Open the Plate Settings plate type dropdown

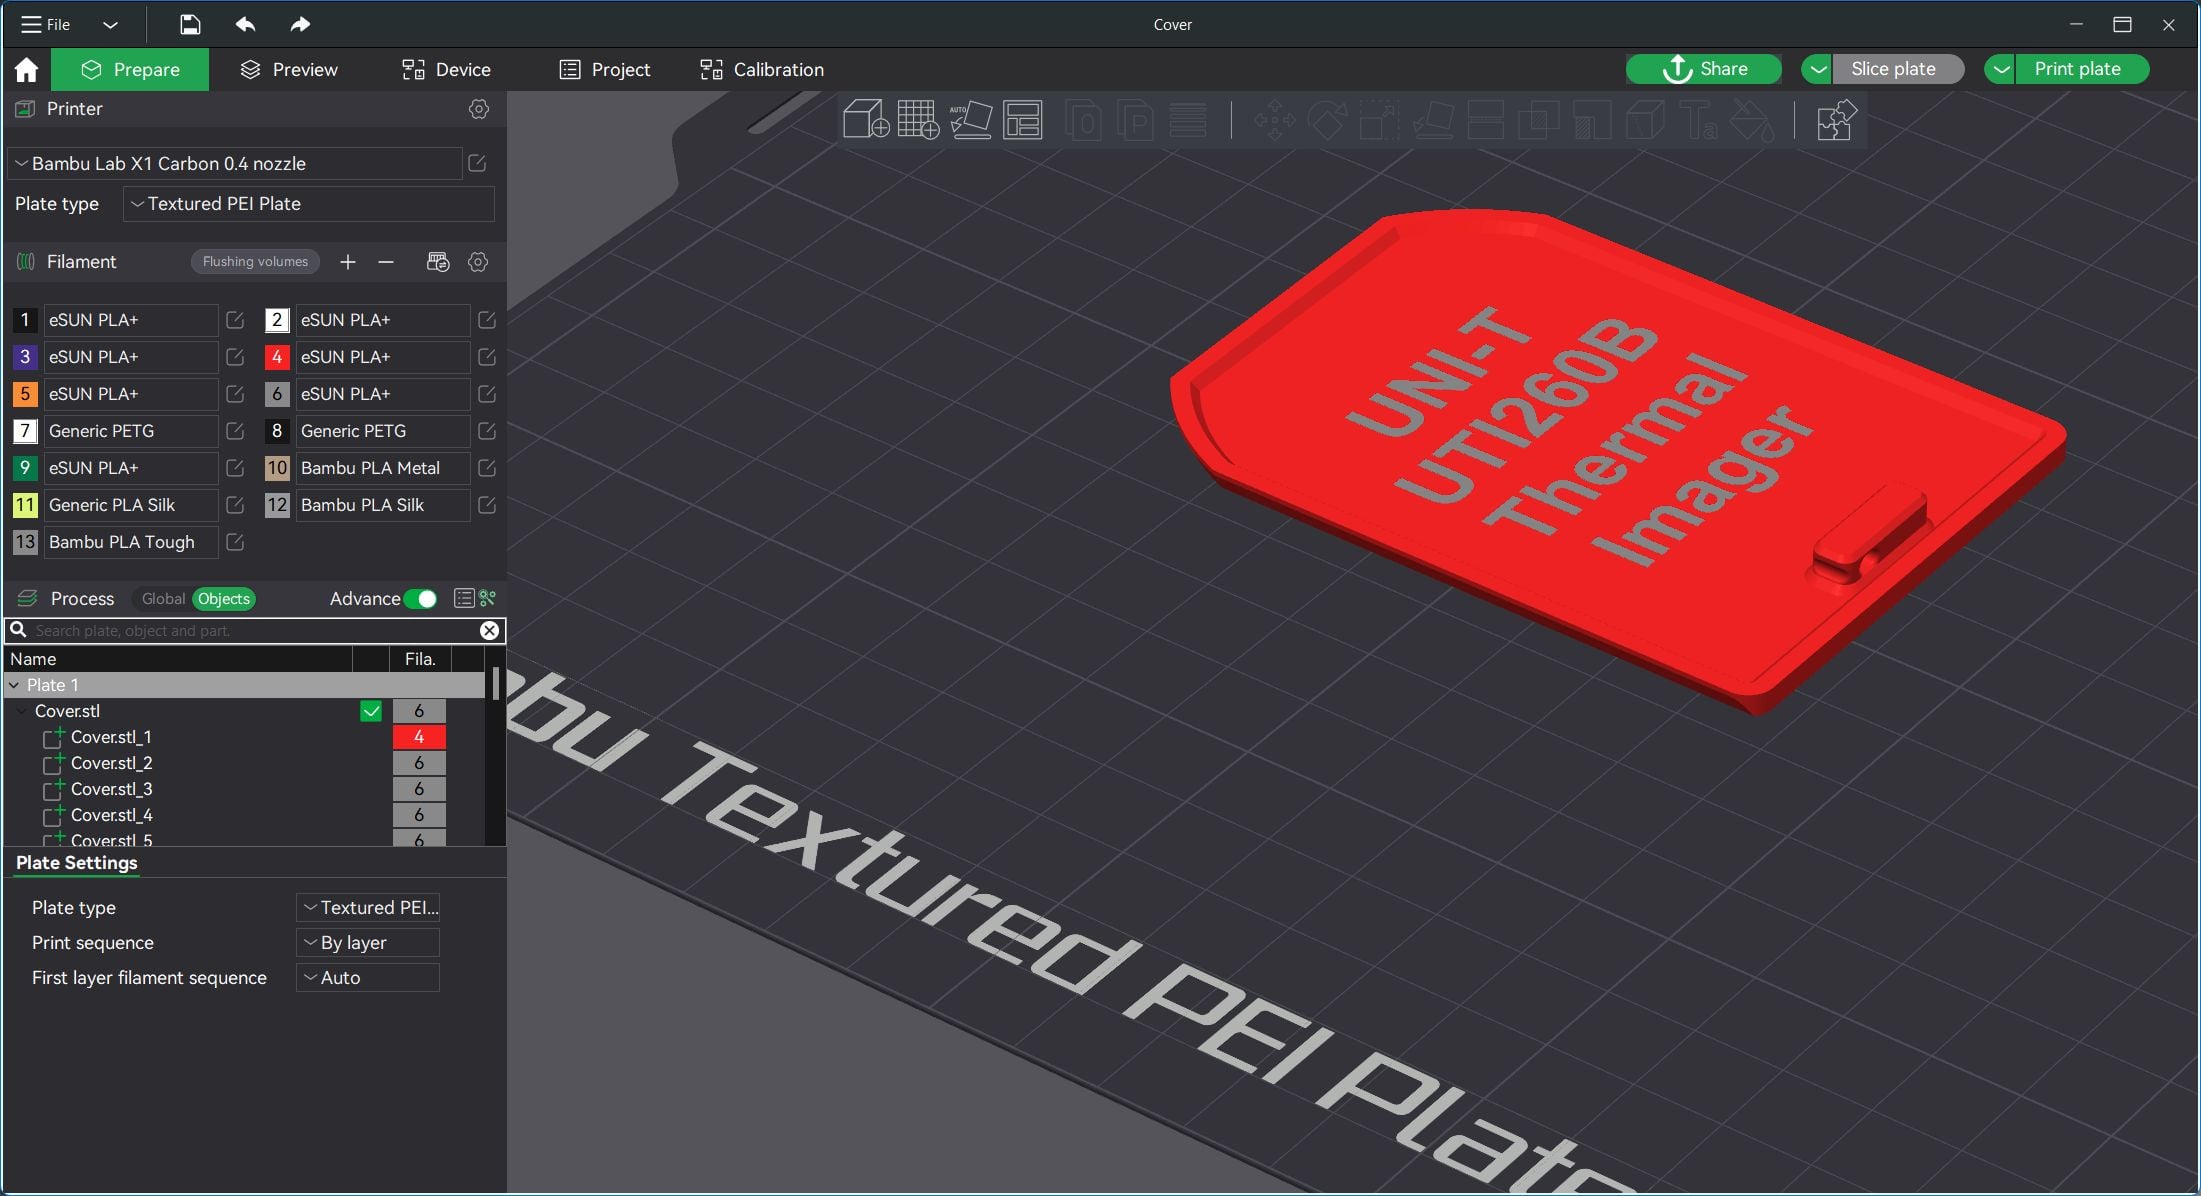[x=368, y=908]
